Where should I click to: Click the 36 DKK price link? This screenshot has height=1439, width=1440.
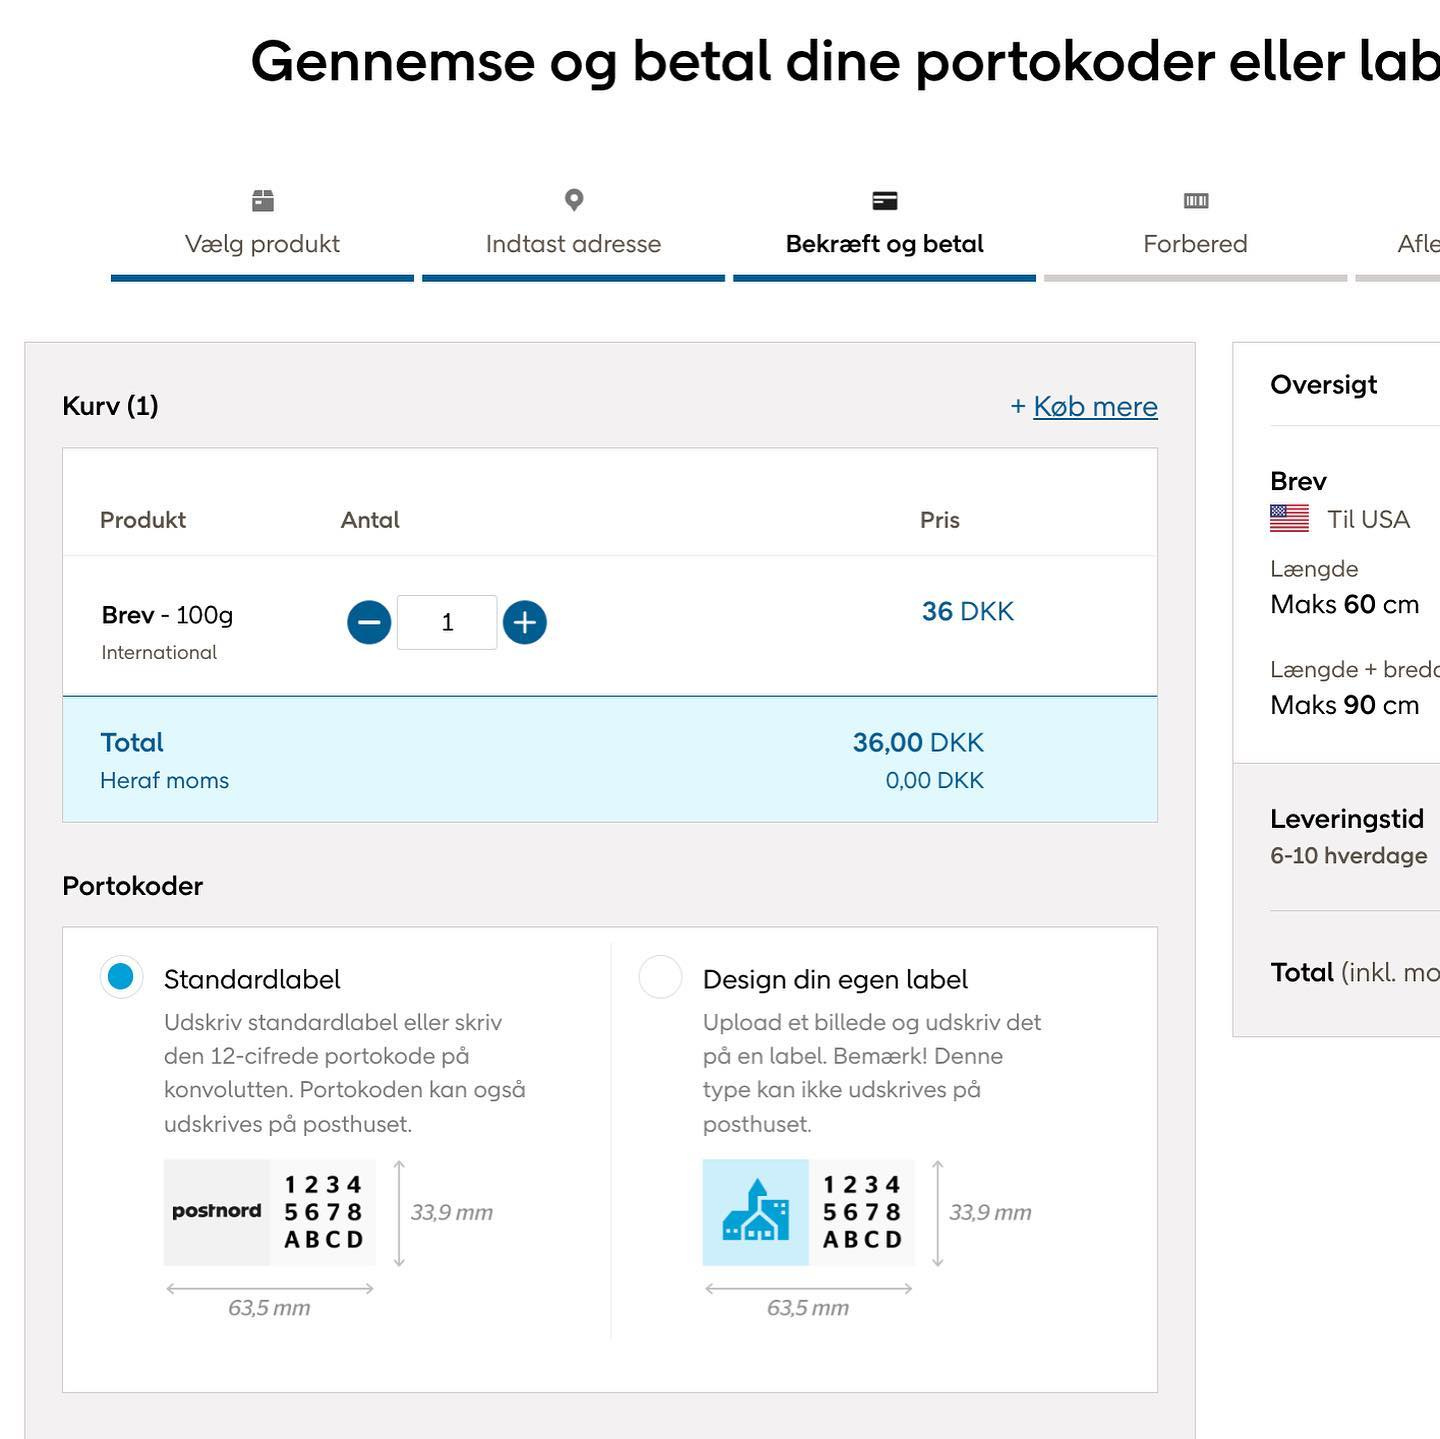tap(968, 611)
